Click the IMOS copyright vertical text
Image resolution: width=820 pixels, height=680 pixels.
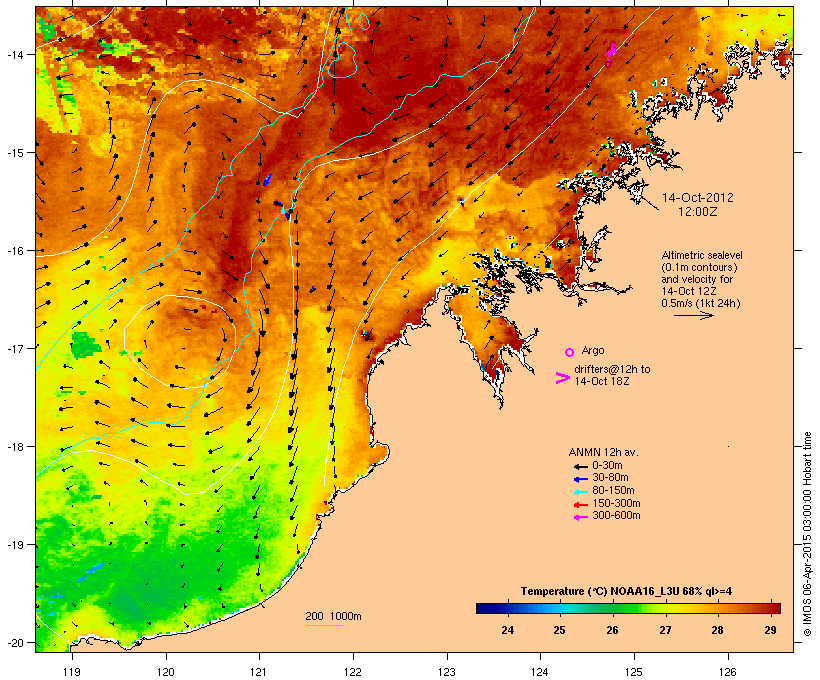click(807, 534)
